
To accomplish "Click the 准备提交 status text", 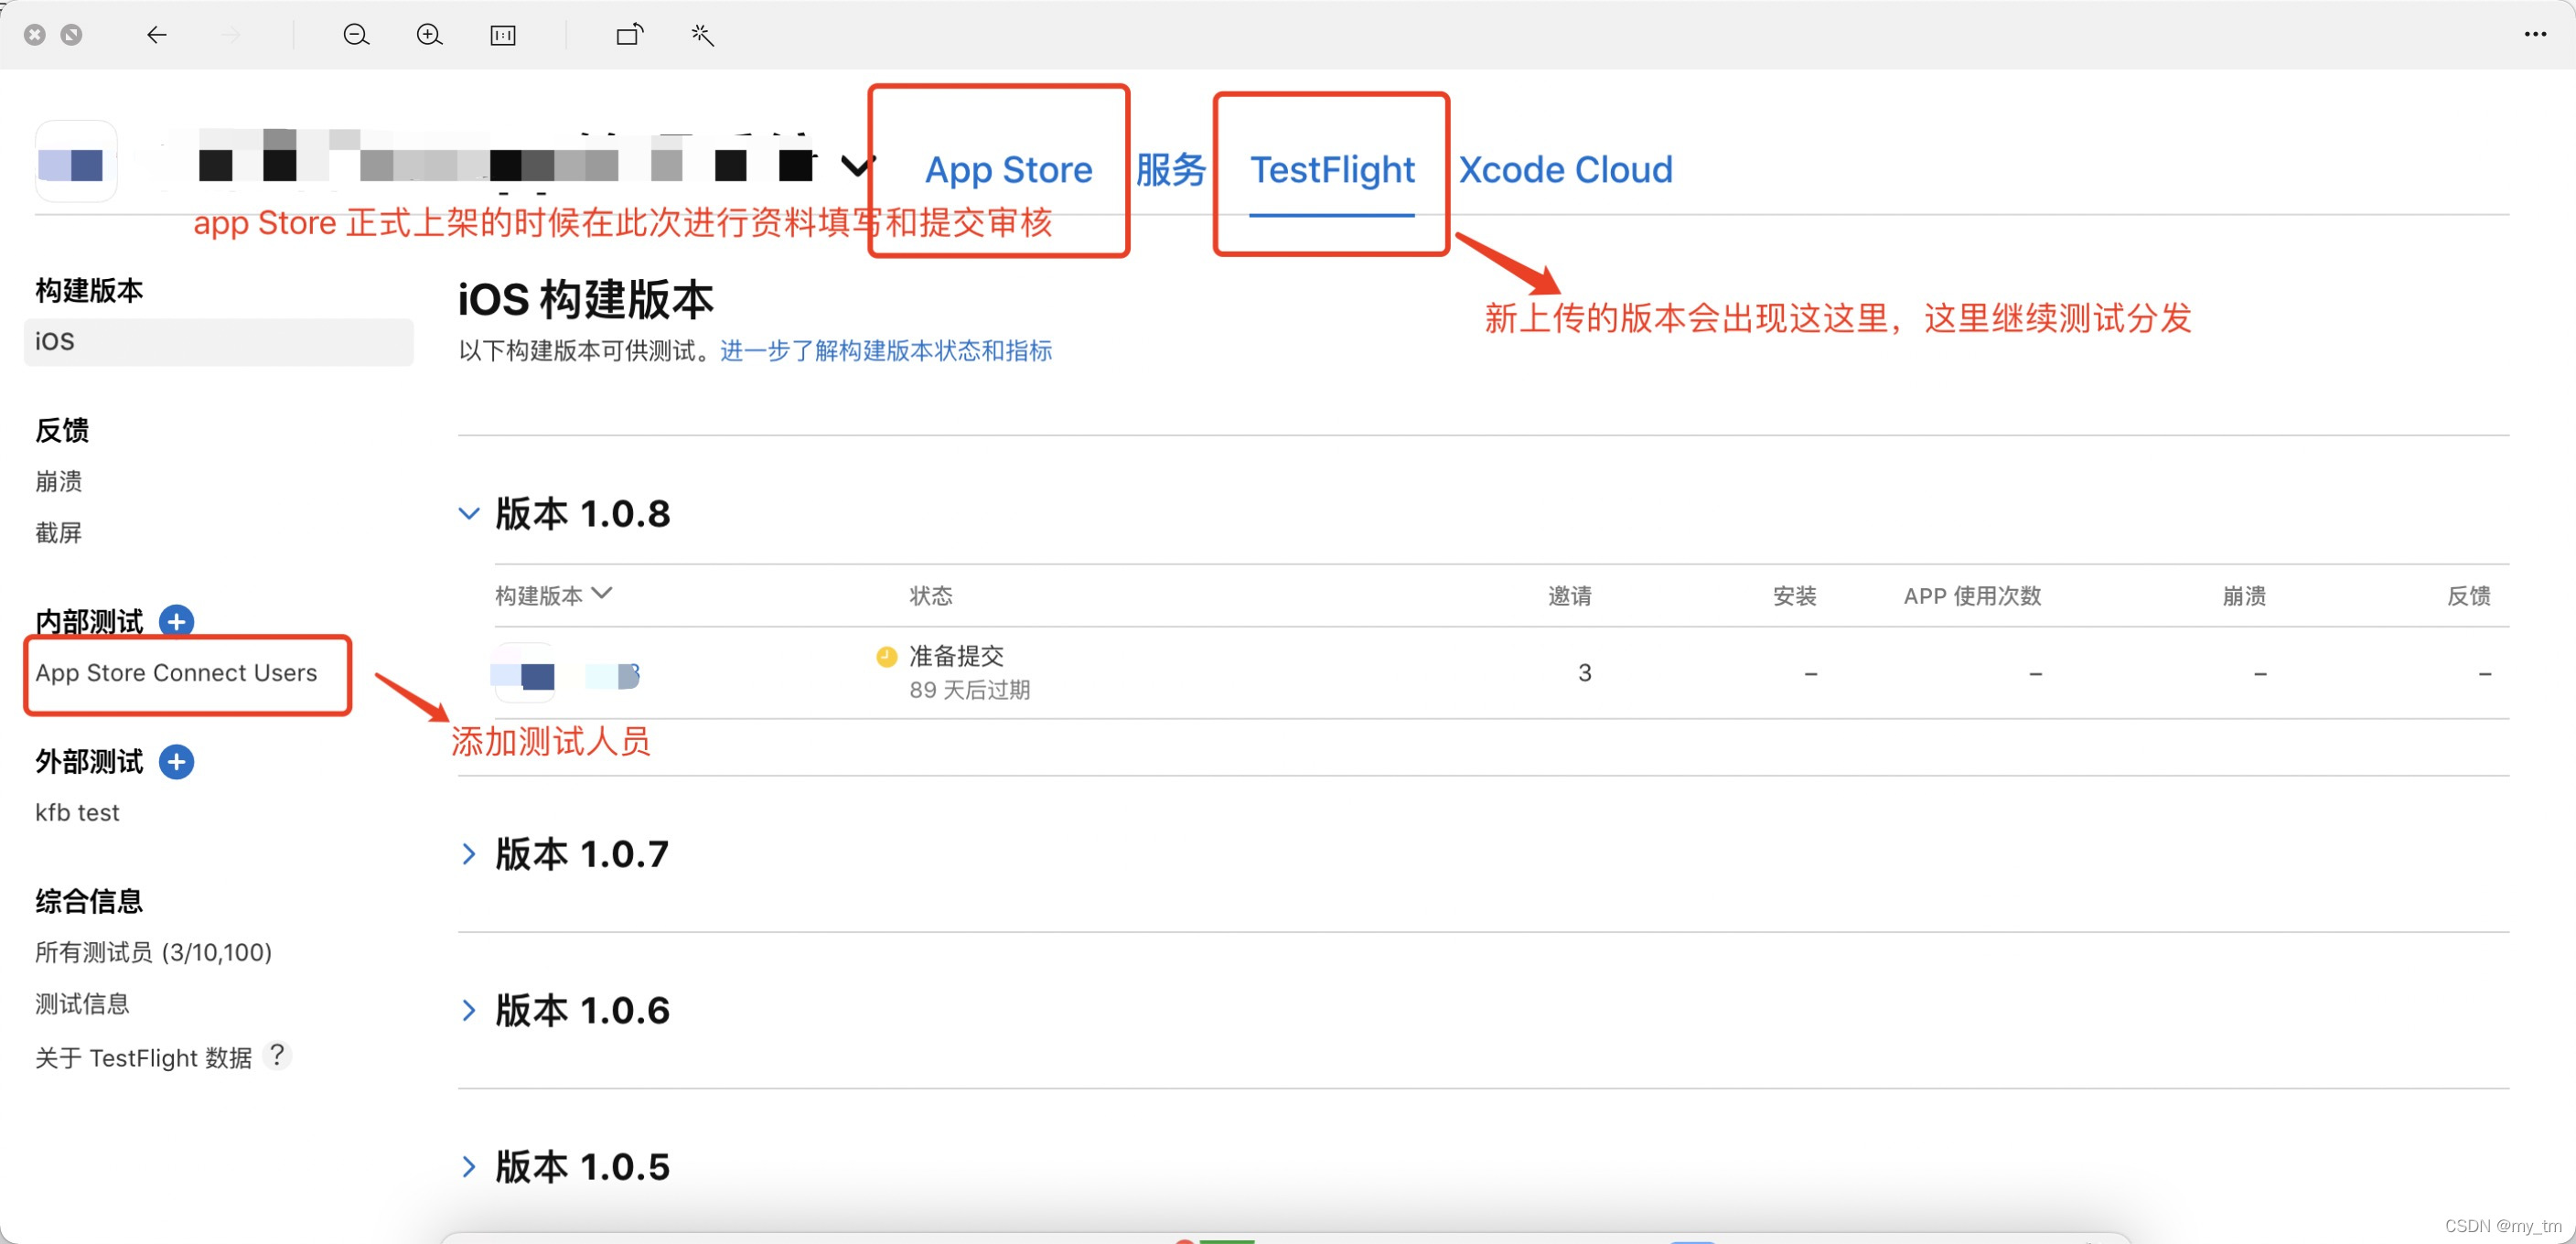I will tap(956, 656).
